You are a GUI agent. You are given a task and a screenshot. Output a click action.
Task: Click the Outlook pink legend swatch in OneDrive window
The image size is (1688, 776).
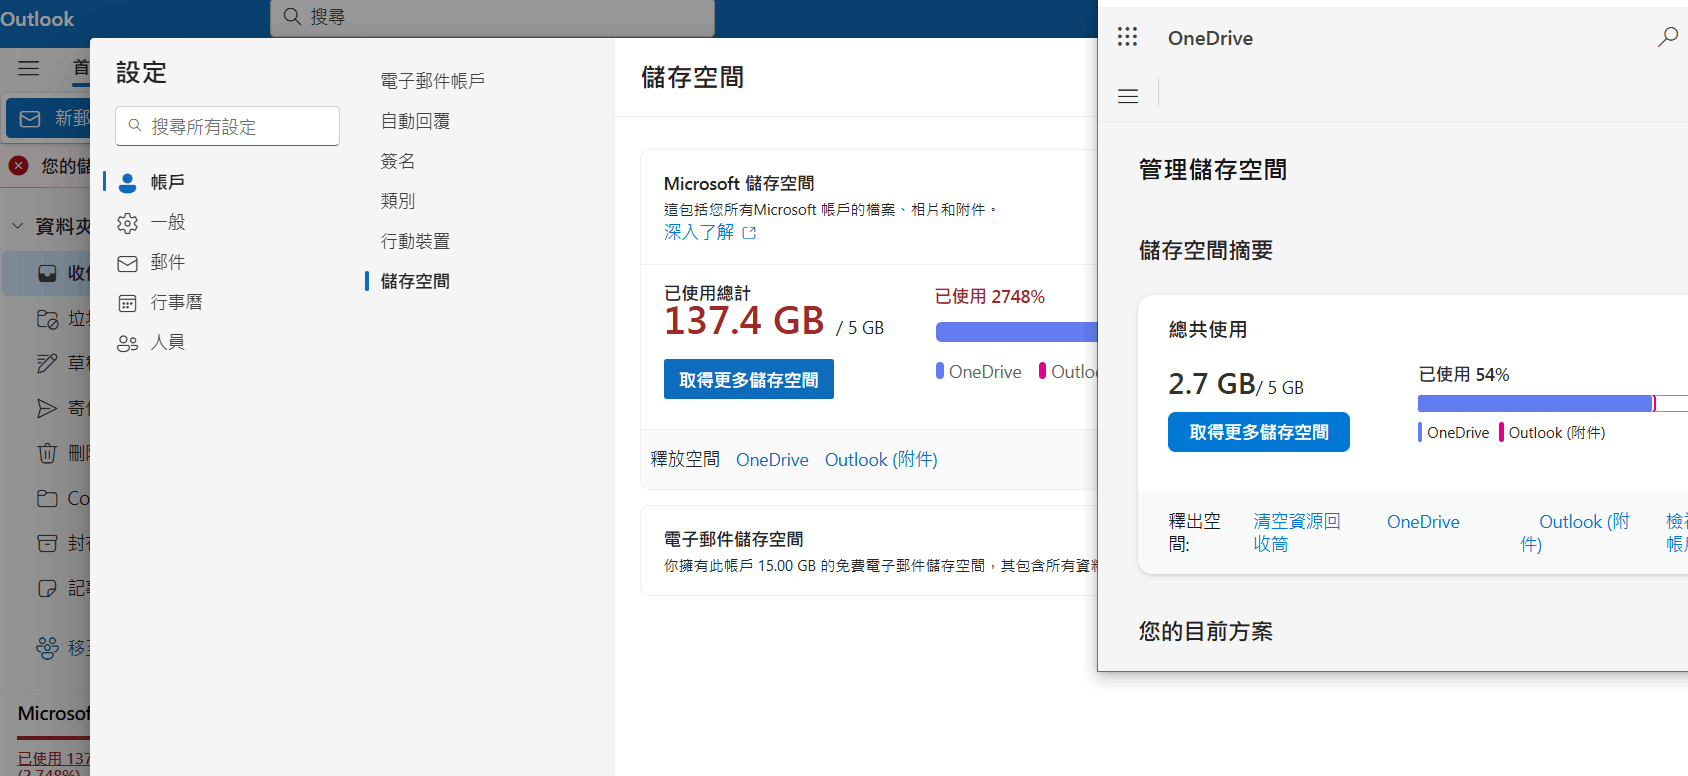tap(1501, 432)
